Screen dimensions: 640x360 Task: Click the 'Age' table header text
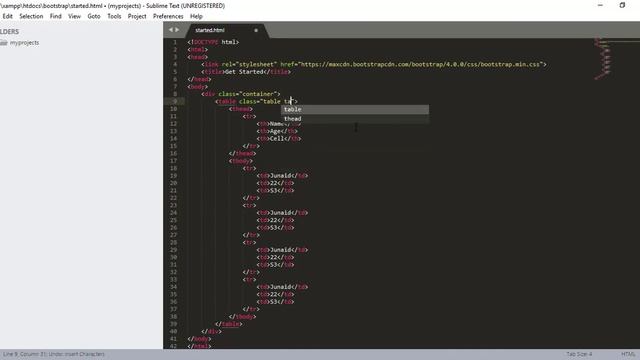click(x=275, y=131)
